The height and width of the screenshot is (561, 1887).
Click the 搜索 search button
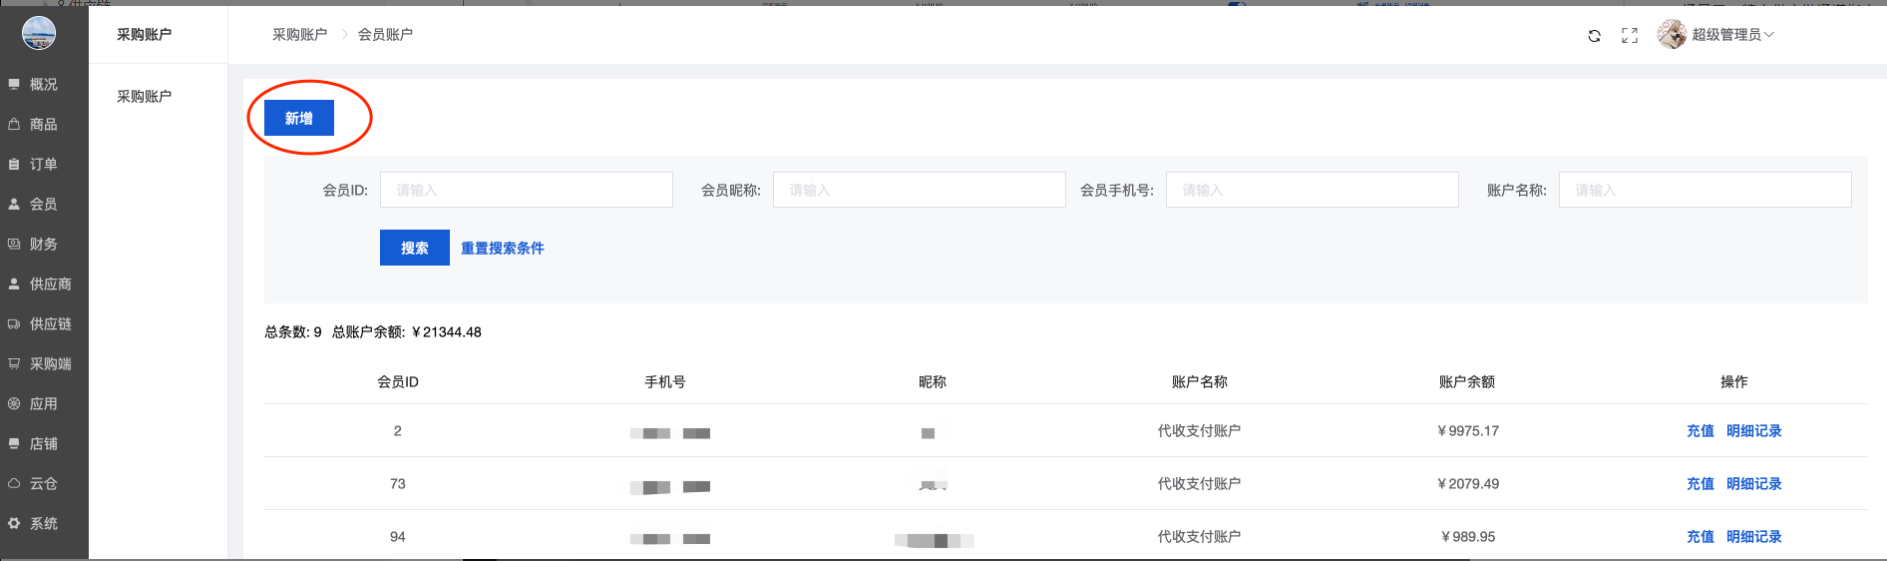click(414, 248)
